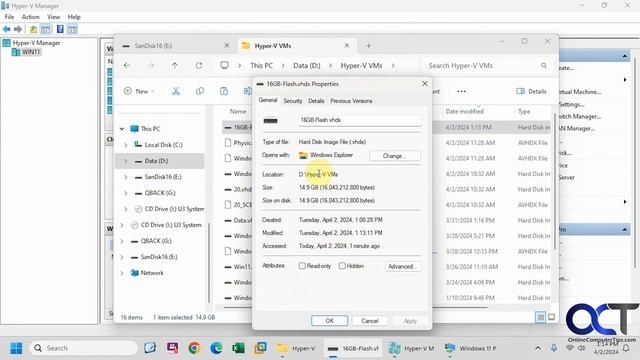This screenshot has height=360, width=640.
Task: Enable the Read-only attribute checkbox
Action: 302,266
